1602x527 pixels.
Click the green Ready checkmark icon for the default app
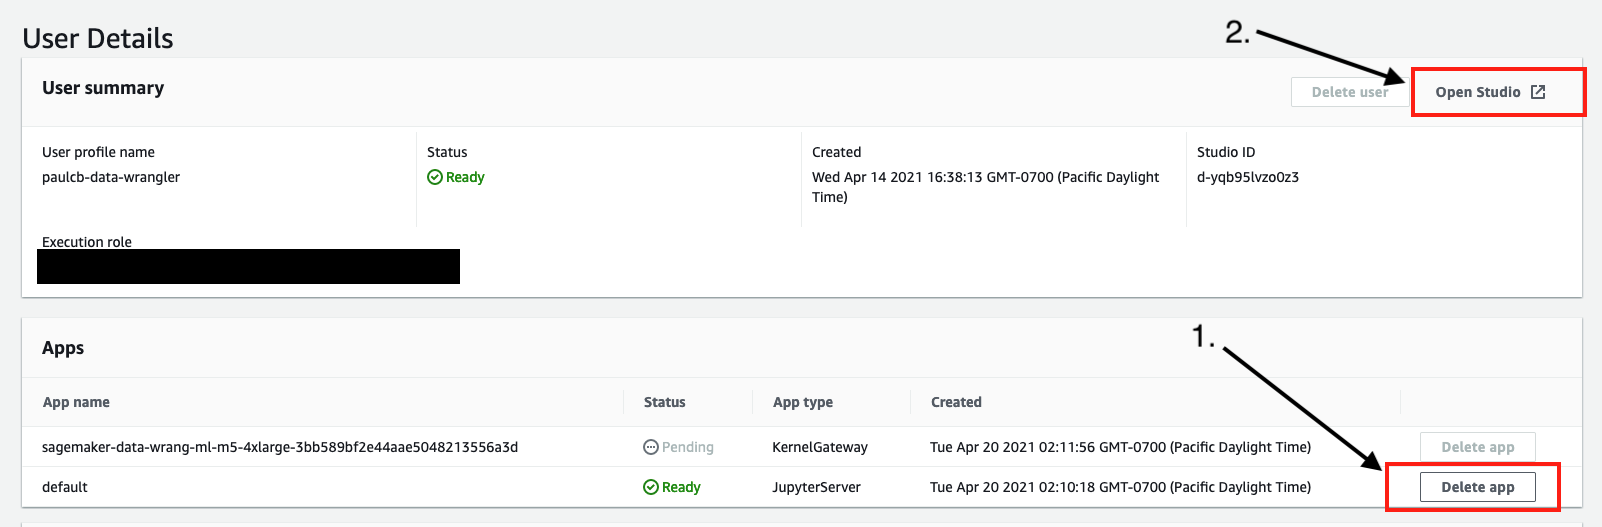(x=650, y=487)
